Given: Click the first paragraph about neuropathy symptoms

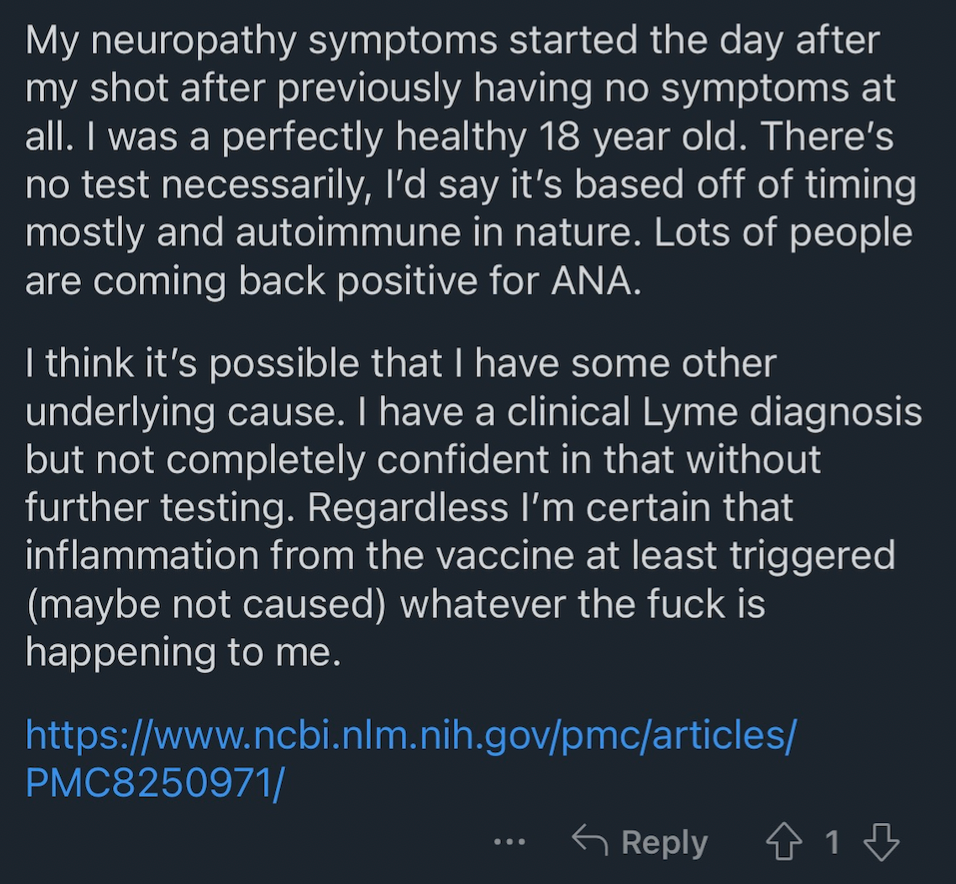Looking at the screenshot, I should (x=471, y=160).
